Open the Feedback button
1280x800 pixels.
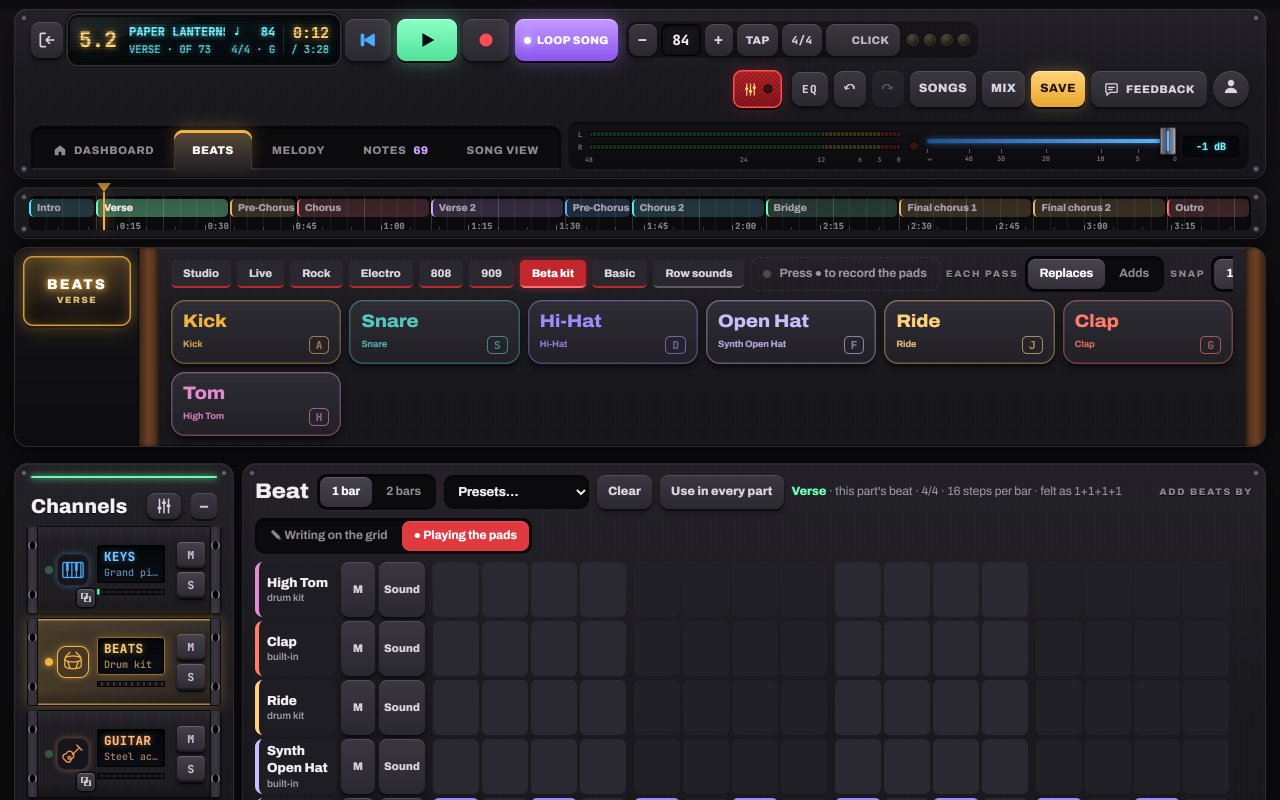(1149, 88)
